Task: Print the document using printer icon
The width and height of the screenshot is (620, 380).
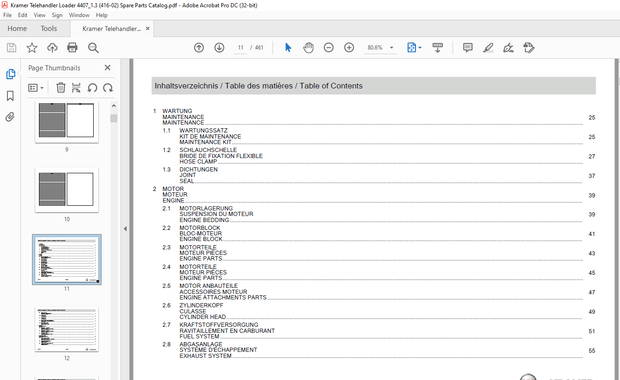Action: click(72, 48)
